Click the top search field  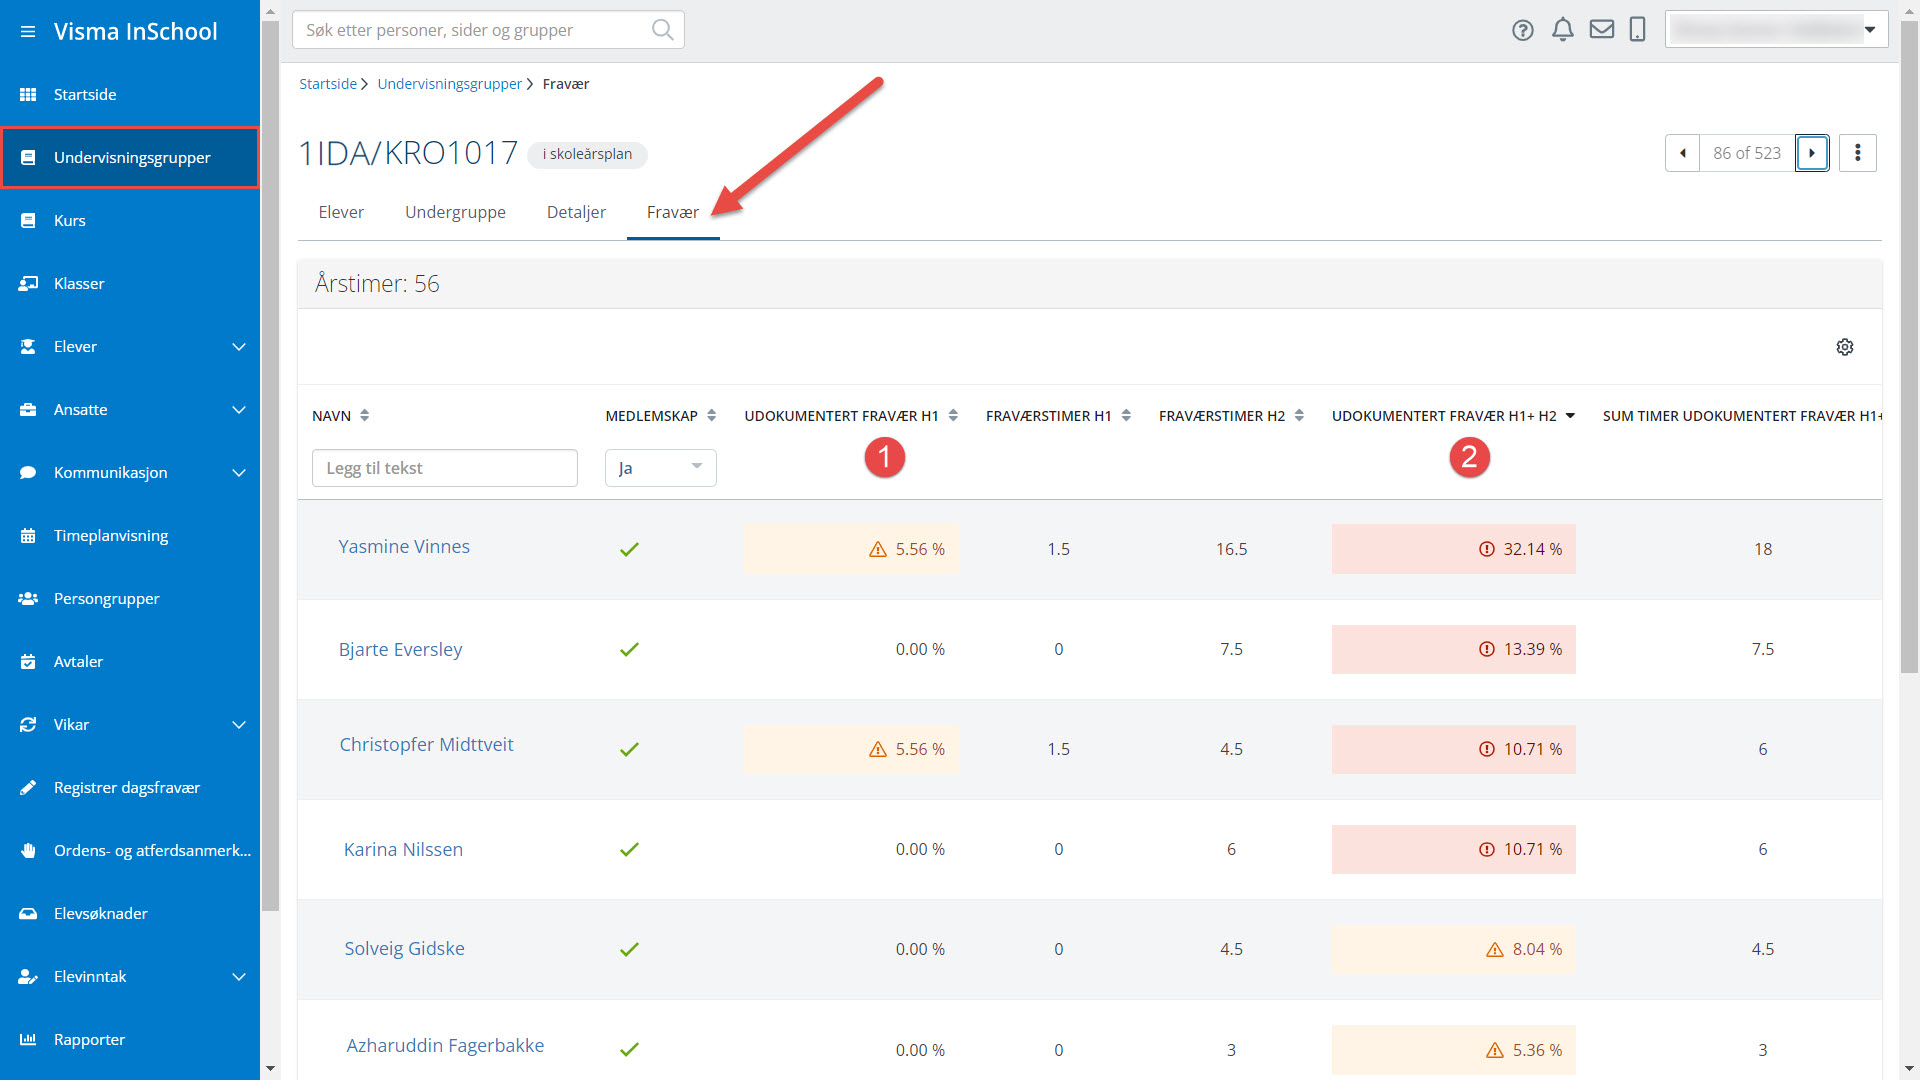point(488,30)
